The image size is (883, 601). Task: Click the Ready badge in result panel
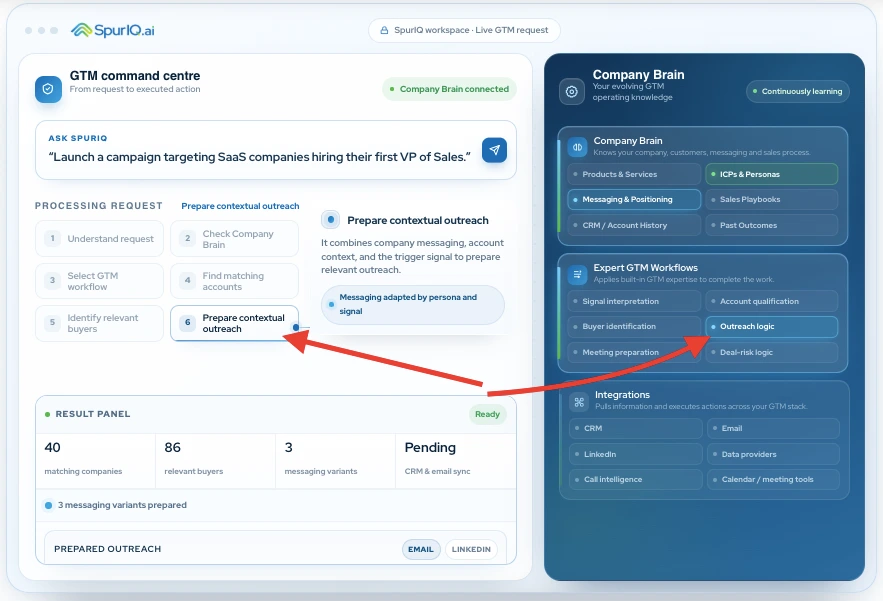487,414
